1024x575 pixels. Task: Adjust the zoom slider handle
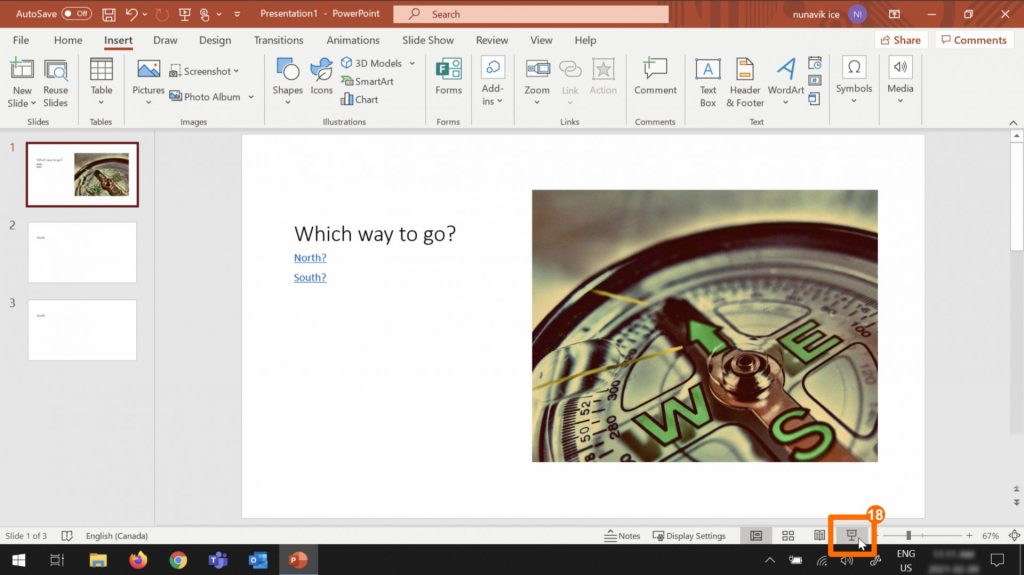click(908, 536)
